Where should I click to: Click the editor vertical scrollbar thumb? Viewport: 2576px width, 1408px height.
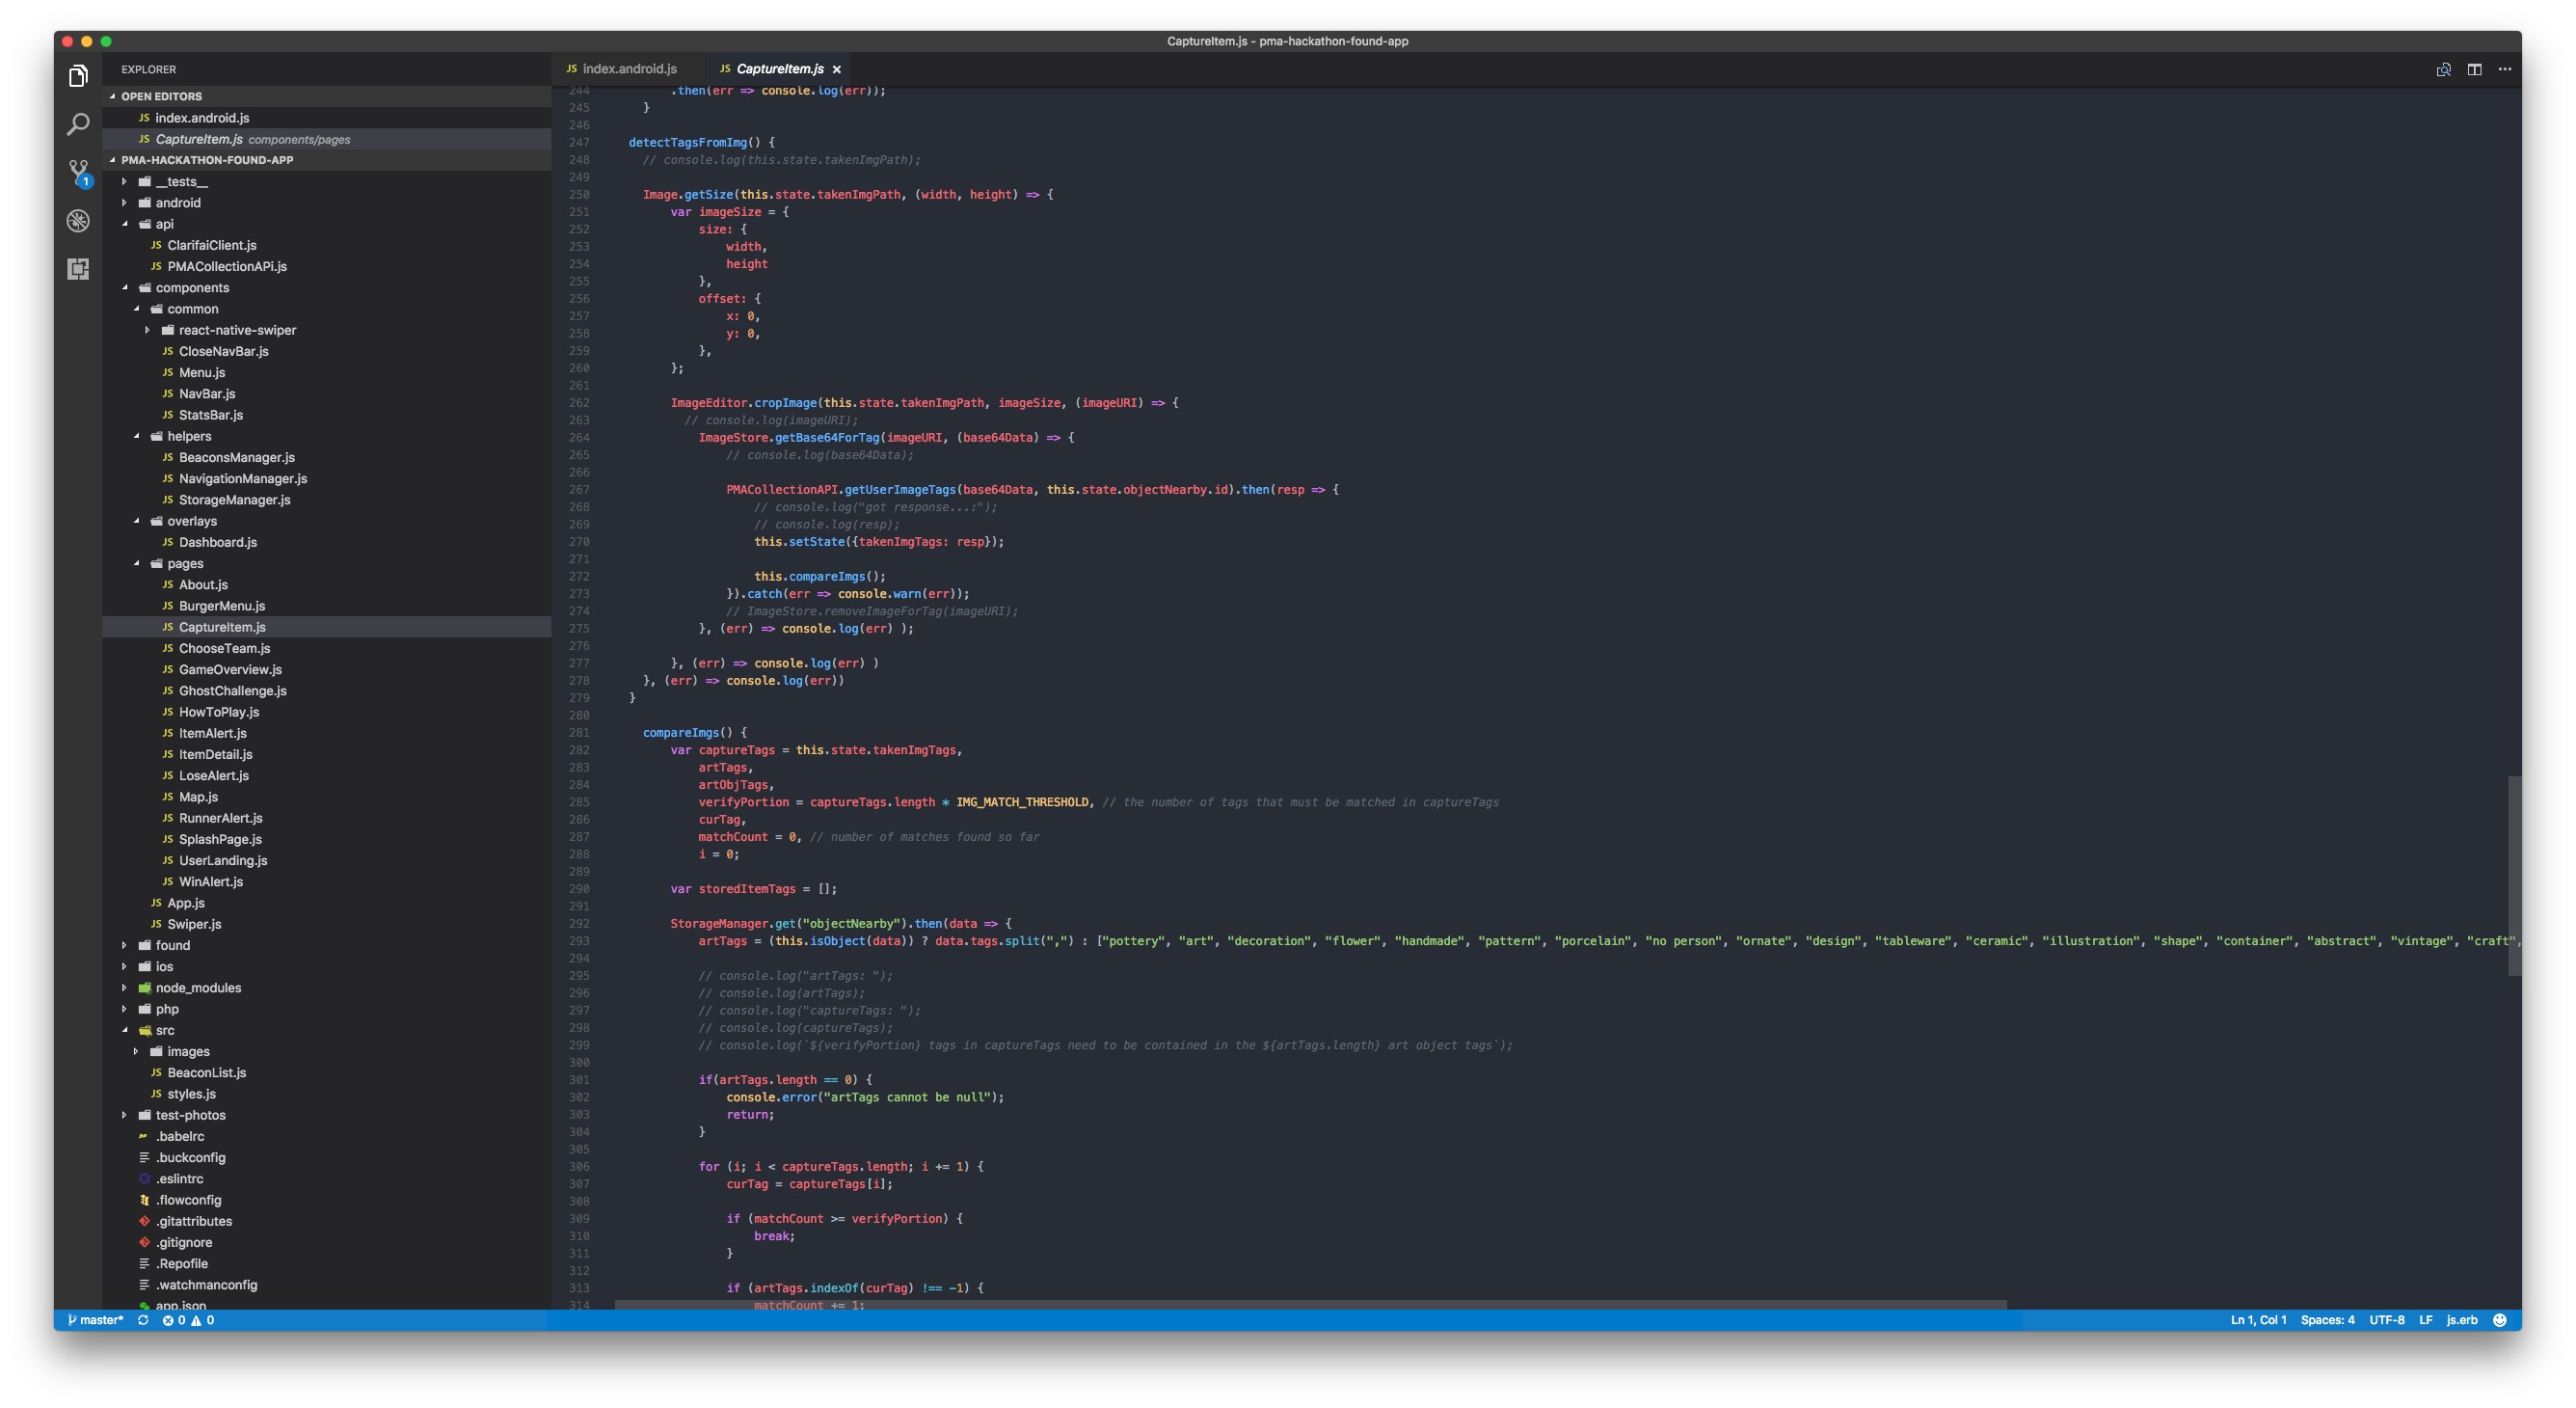pyautogui.click(x=2513, y=875)
